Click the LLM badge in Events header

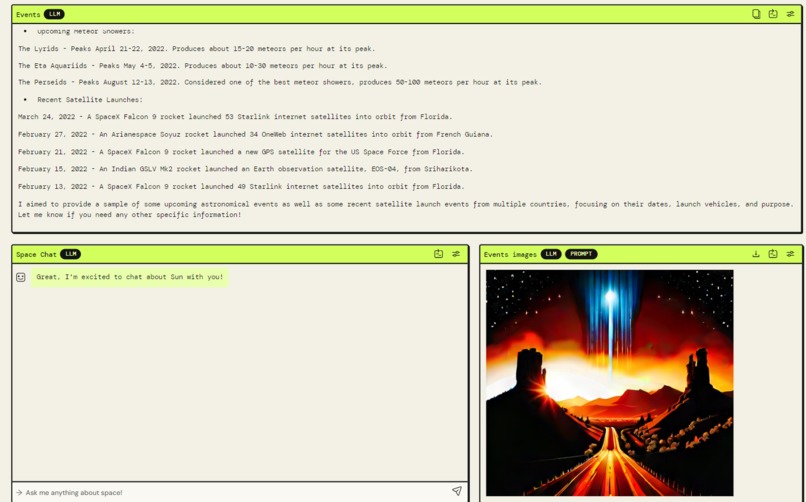54,14
